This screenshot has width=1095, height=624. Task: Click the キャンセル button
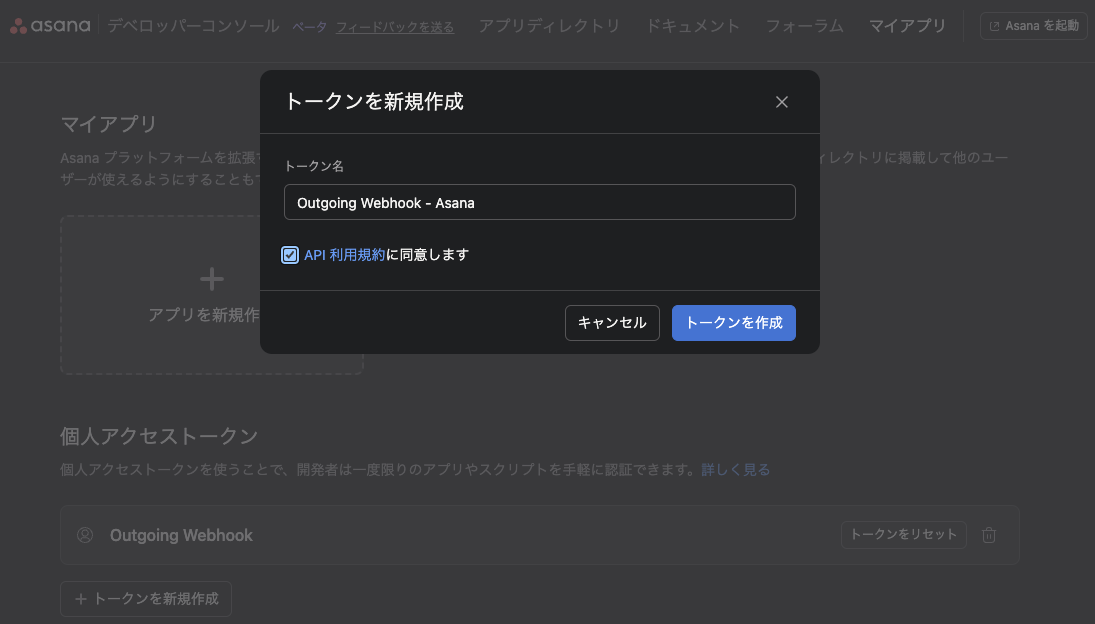point(612,322)
